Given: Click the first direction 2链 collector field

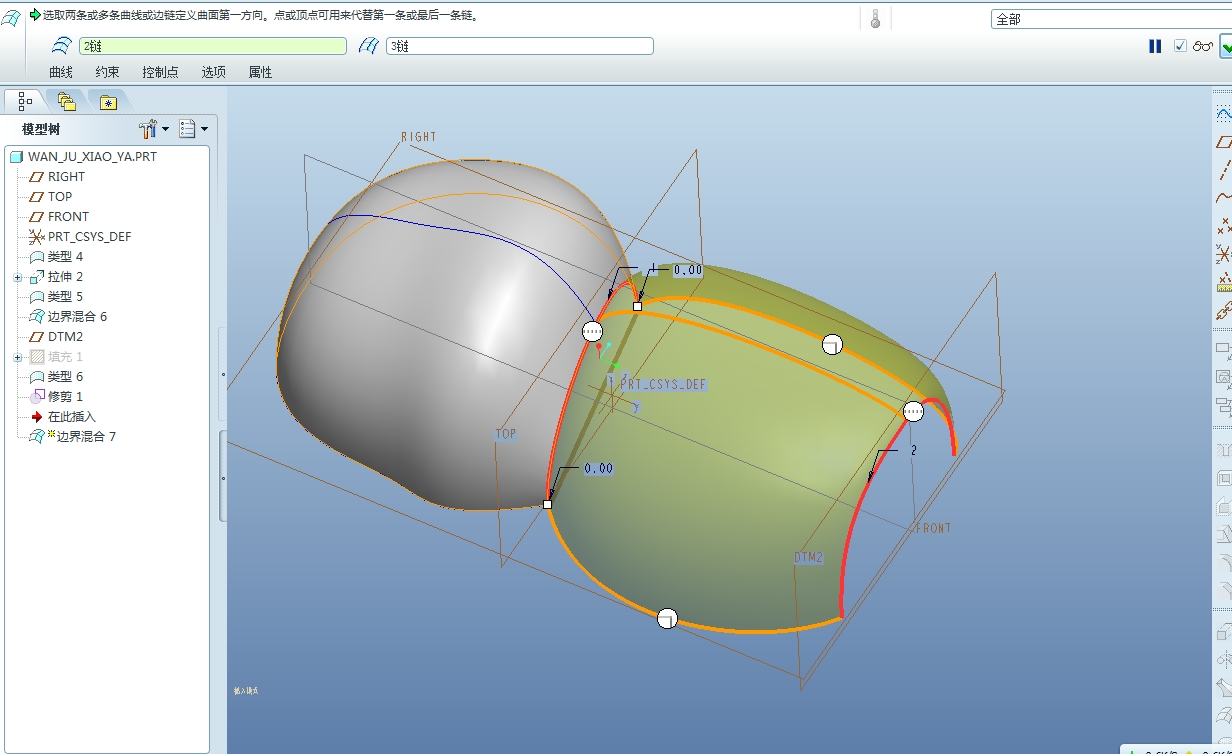Looking at the screenshot, I should tap(213, 46).
